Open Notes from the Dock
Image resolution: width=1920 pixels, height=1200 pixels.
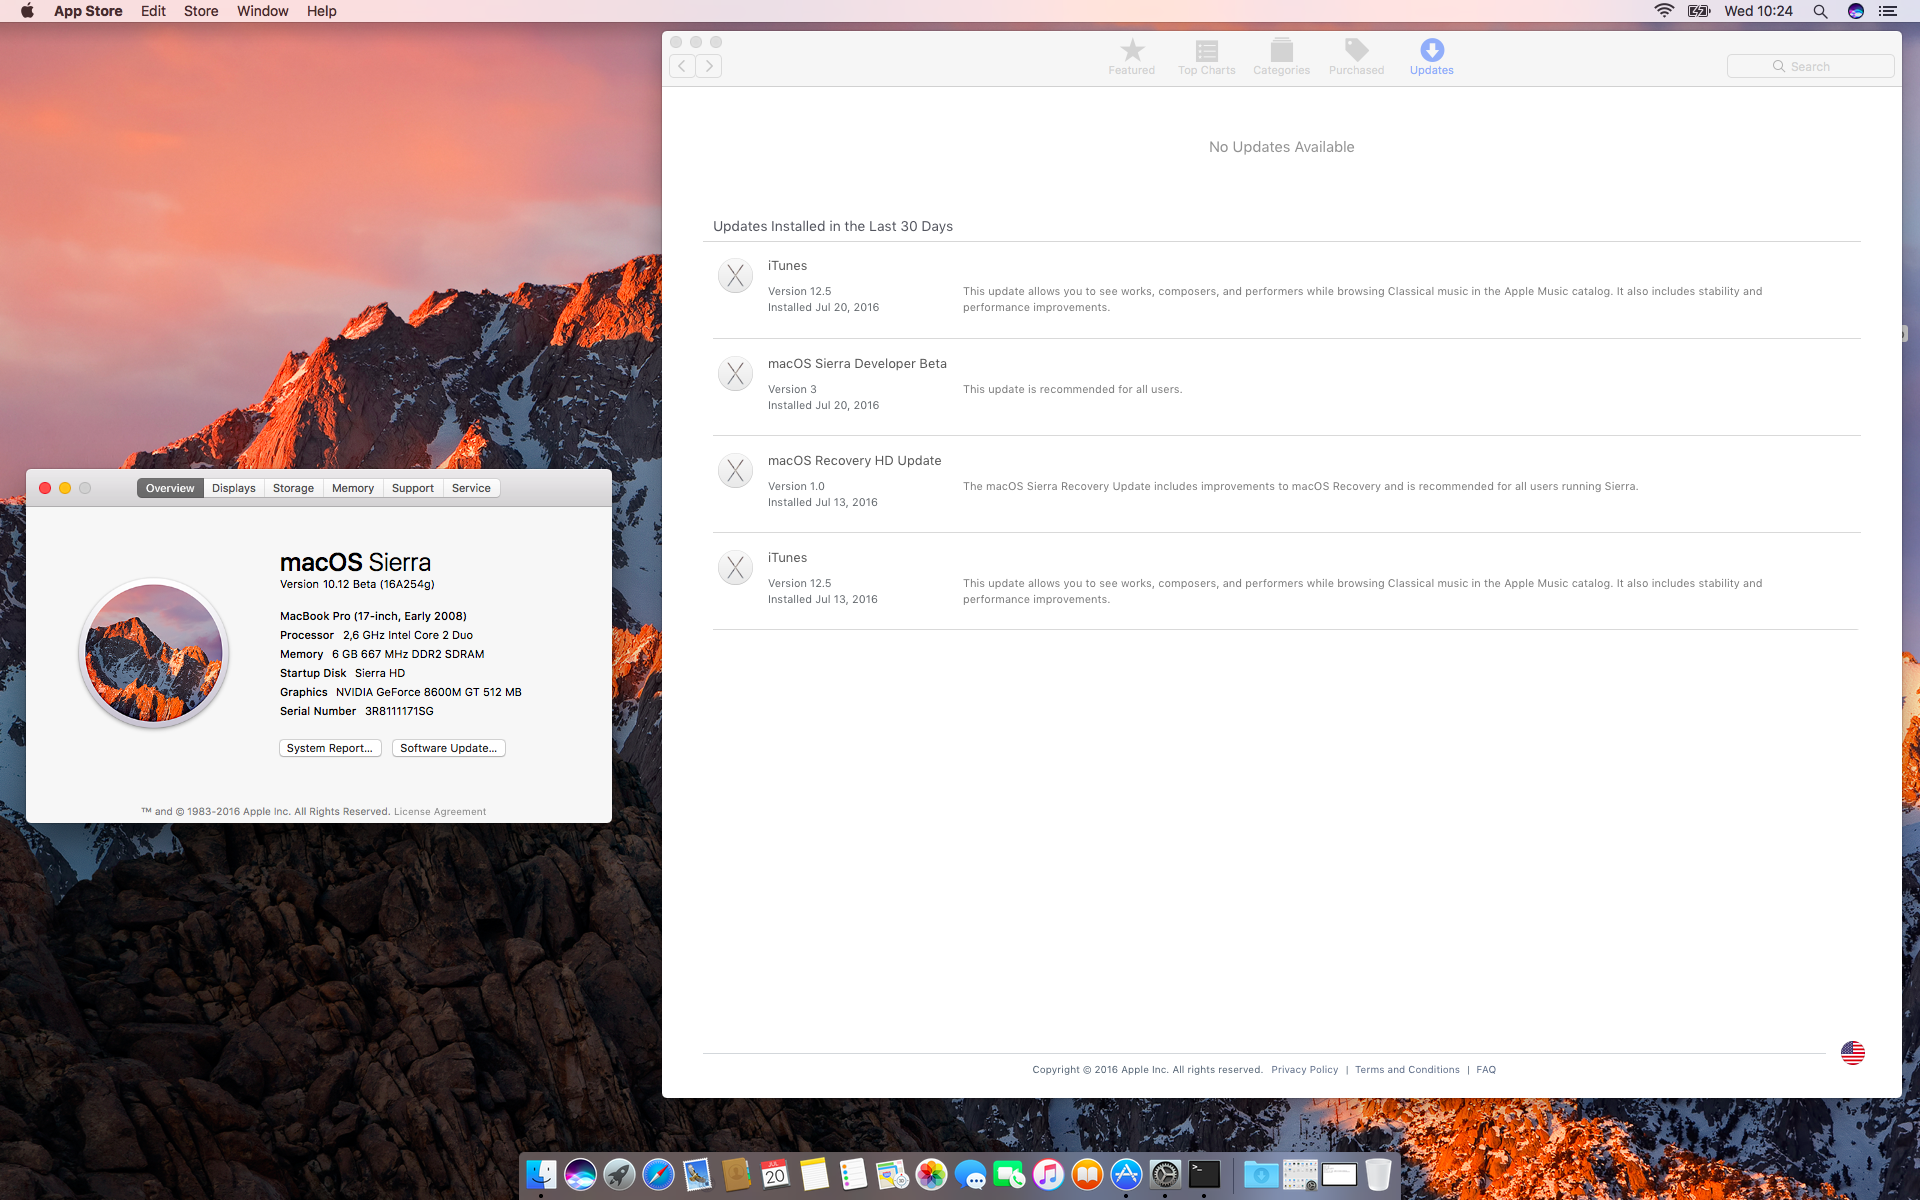tap(814, 1174)
